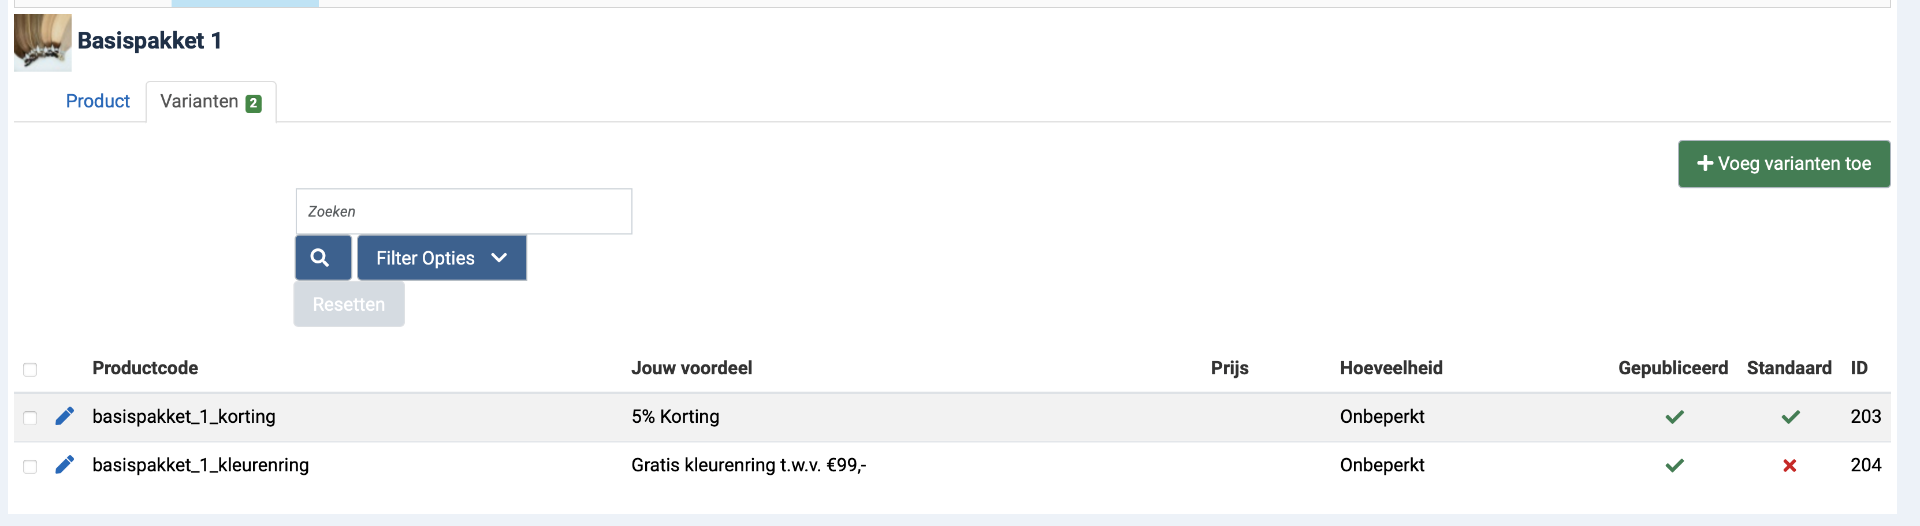This screenshot has height=526, width=1920.
Task: Click the magnifying glass search button
Action: pyautogui.click(x=322, y=258)
